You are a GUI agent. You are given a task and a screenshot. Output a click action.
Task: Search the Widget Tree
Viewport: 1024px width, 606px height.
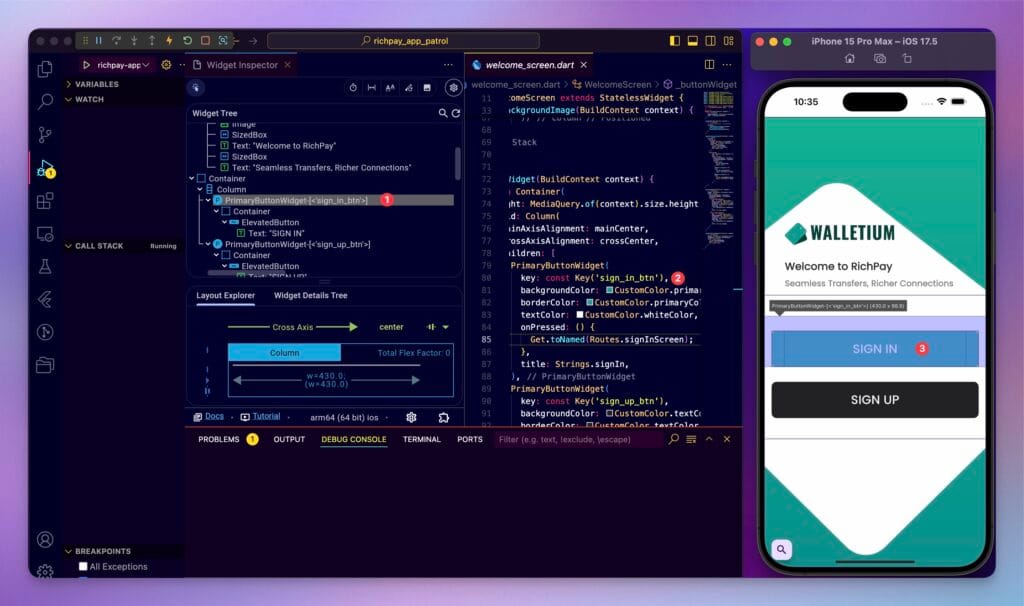click(x=443, y=113)
